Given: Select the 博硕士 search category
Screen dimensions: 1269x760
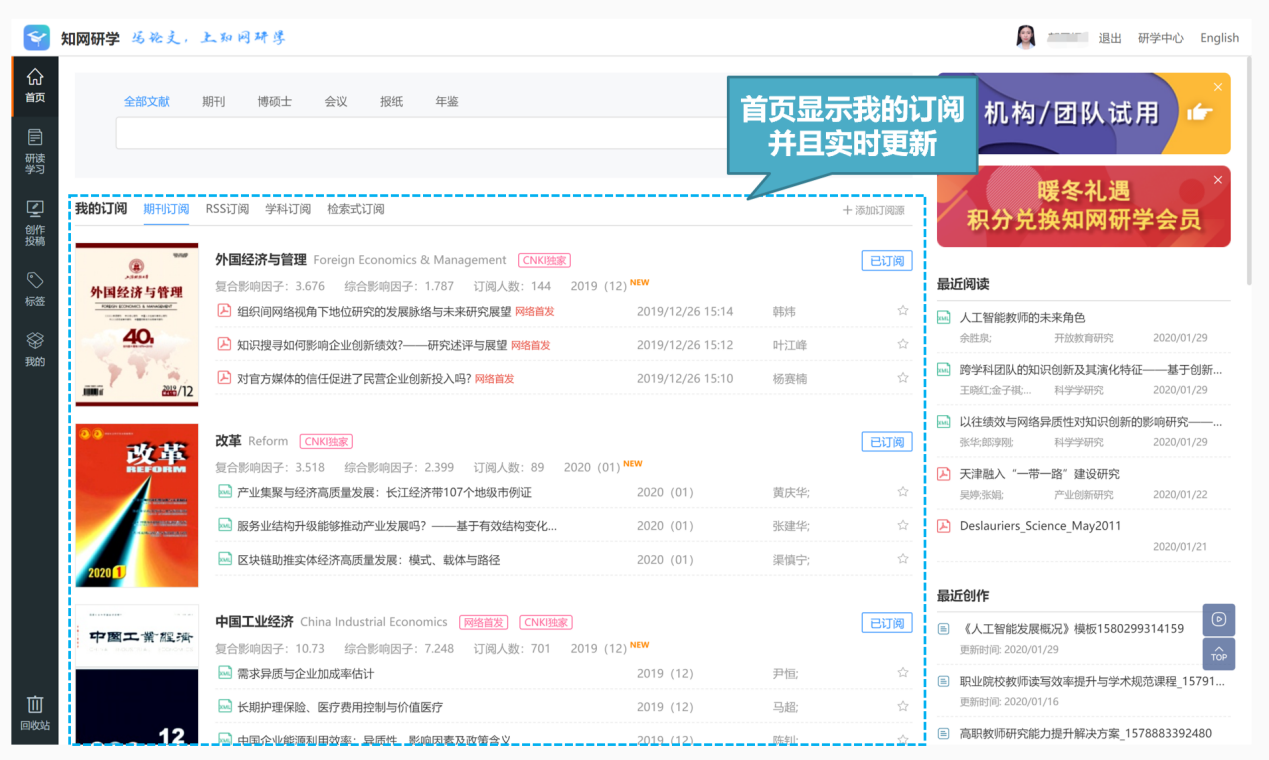Looking at the screenshot, I should (274, 101).
